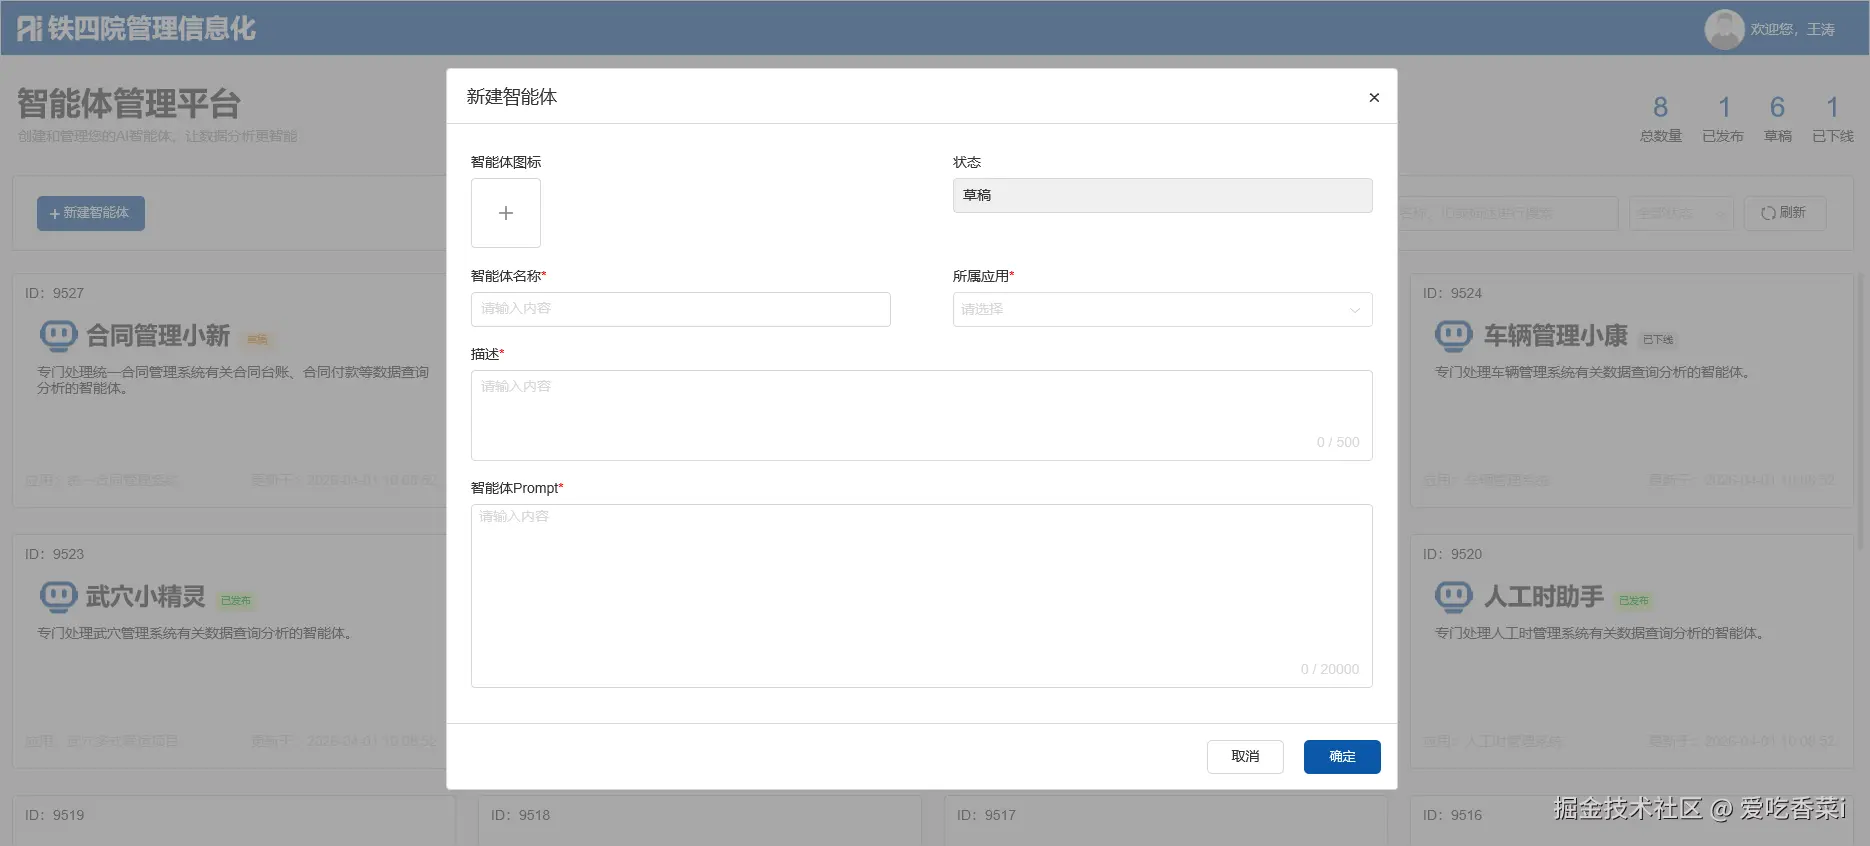Click the 取消 button
This screenshot has height=846, width=1870.
point(1245,757)
